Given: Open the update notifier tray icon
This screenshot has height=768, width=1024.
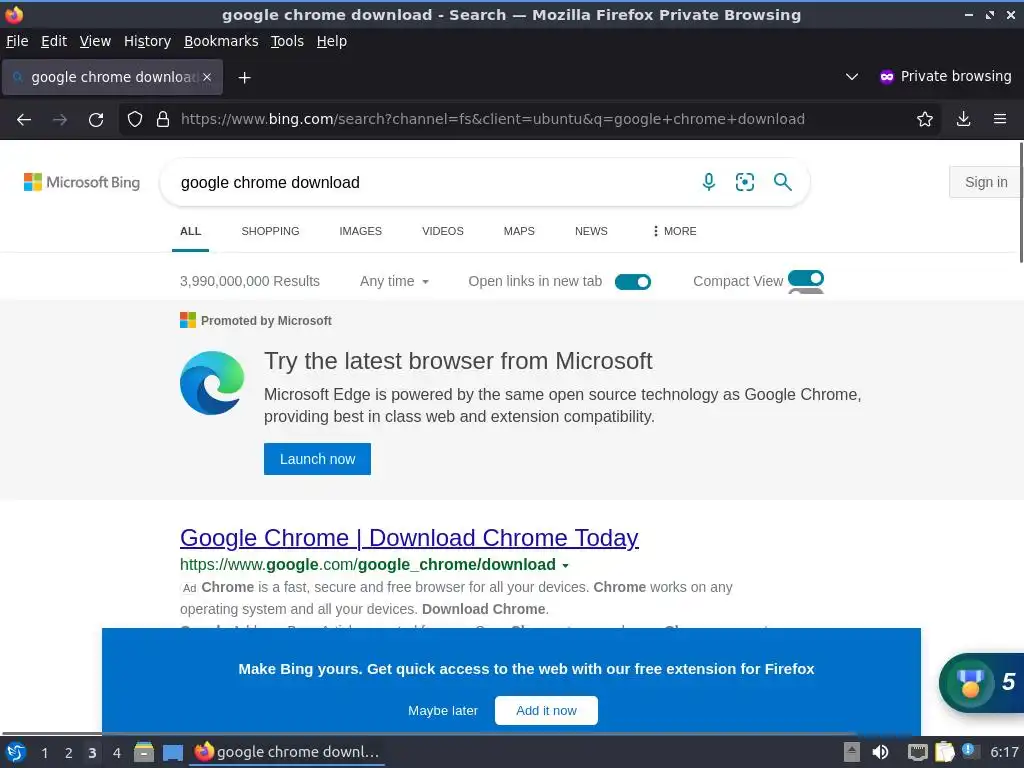Looking at the screenshot, I should 970,752.
